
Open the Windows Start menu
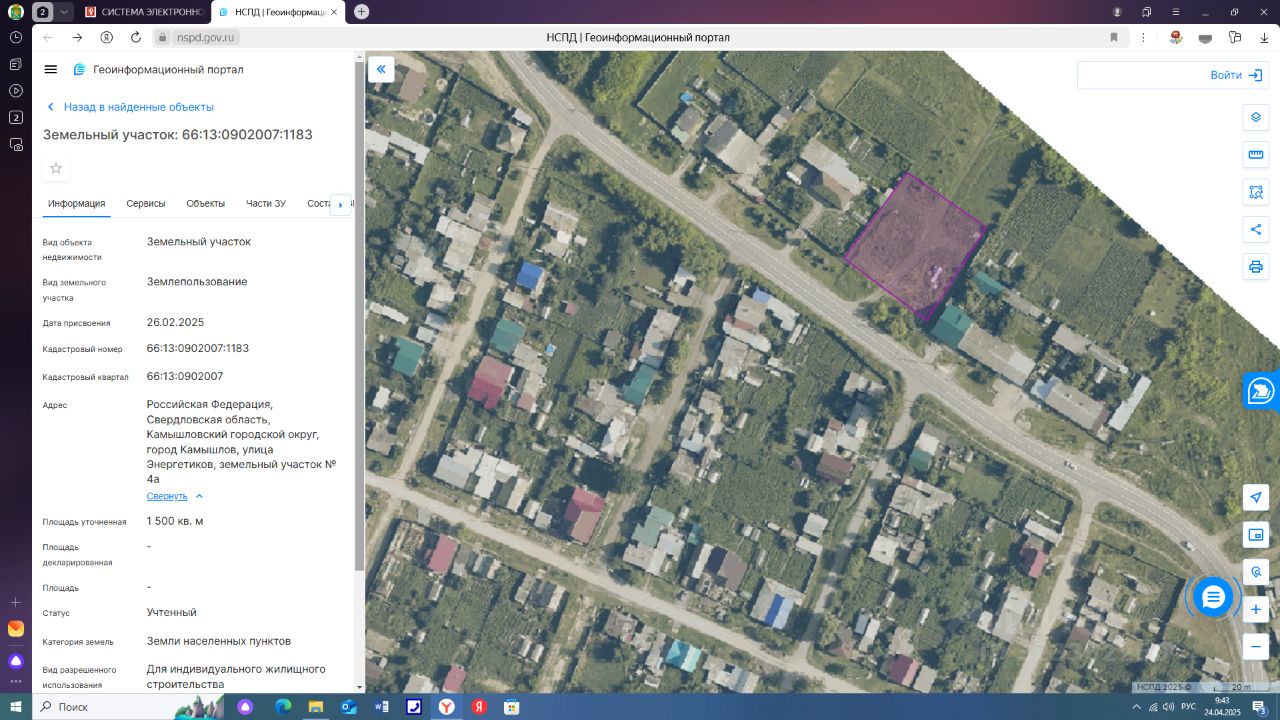tap(16, 707)
